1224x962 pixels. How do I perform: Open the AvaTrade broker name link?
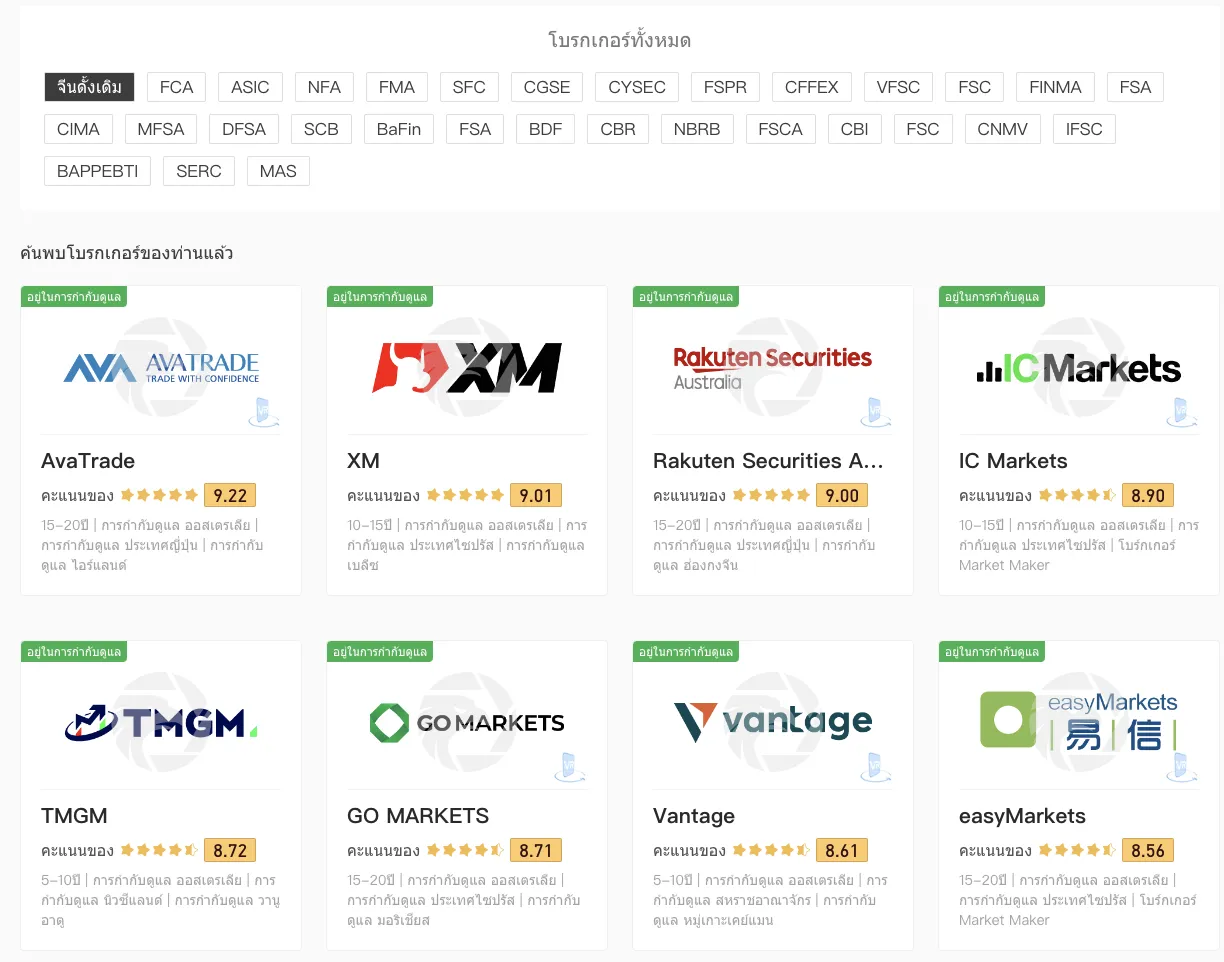[88, 461]
